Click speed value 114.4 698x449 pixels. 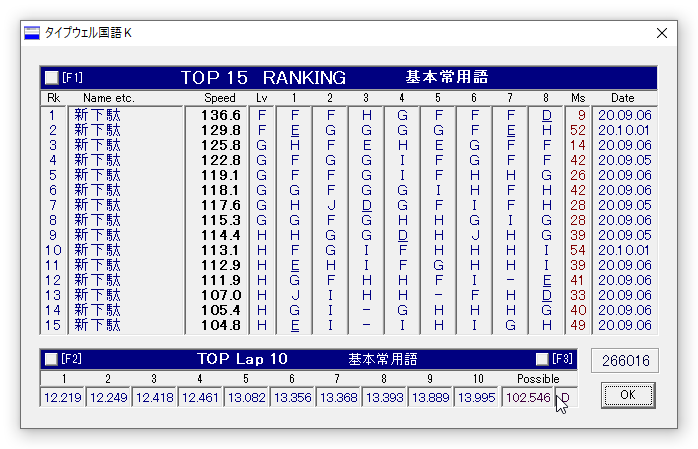tap(220, 235)
